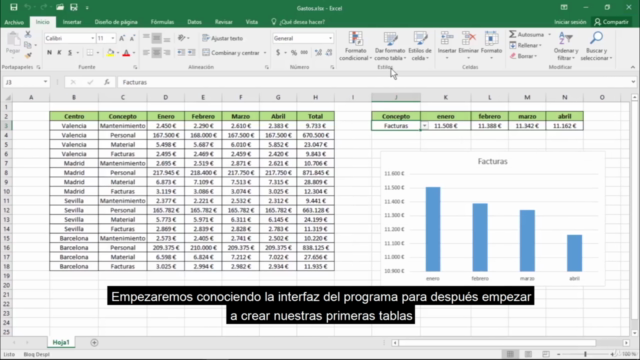Open the Borrar clear dropdown
Screen dimensions: 640x360
coord(523,56)
